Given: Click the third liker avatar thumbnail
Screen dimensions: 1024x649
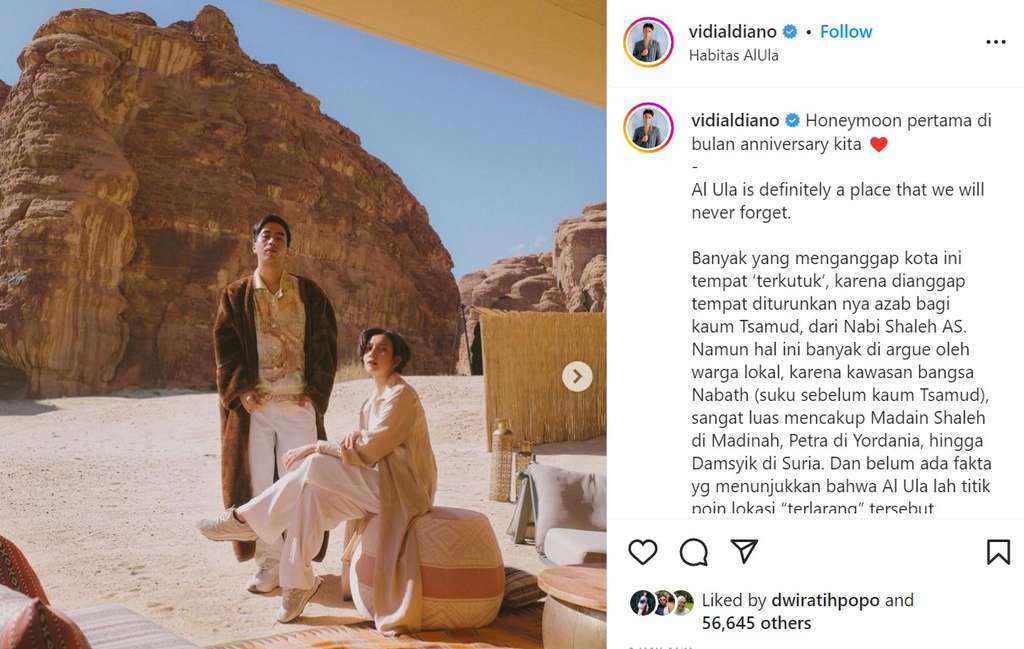Looking at the screenshot, I should point(683,603).
